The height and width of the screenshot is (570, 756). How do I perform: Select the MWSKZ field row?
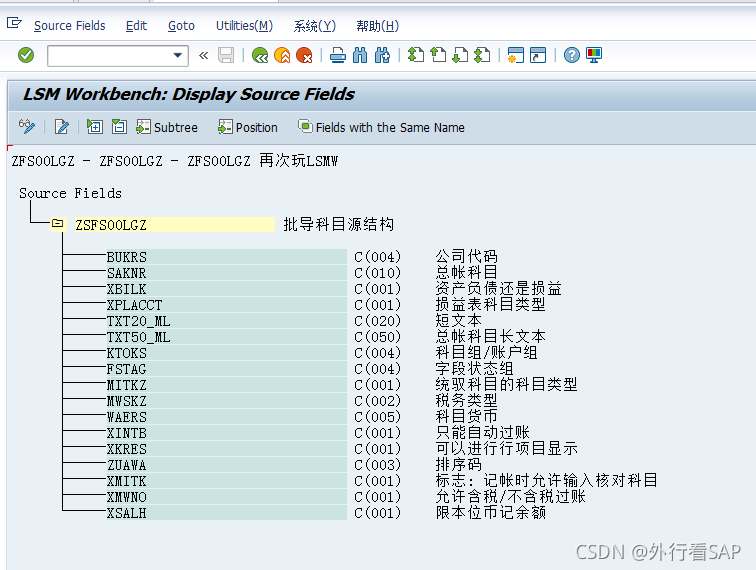click(x=227, y=401)
